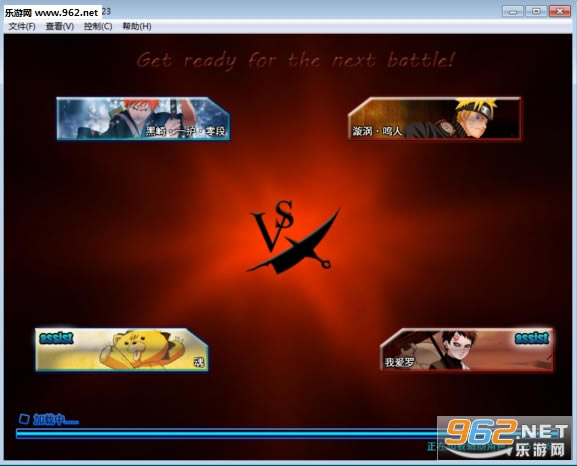
Task: Click the 加载中 loading text
Action: [x=56, y=419]
